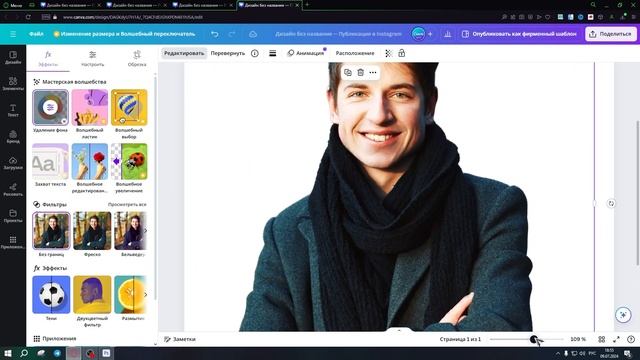Adjust the zoom slider handle
The height and width of the screenshot is (360, 640).
[533, 339]
